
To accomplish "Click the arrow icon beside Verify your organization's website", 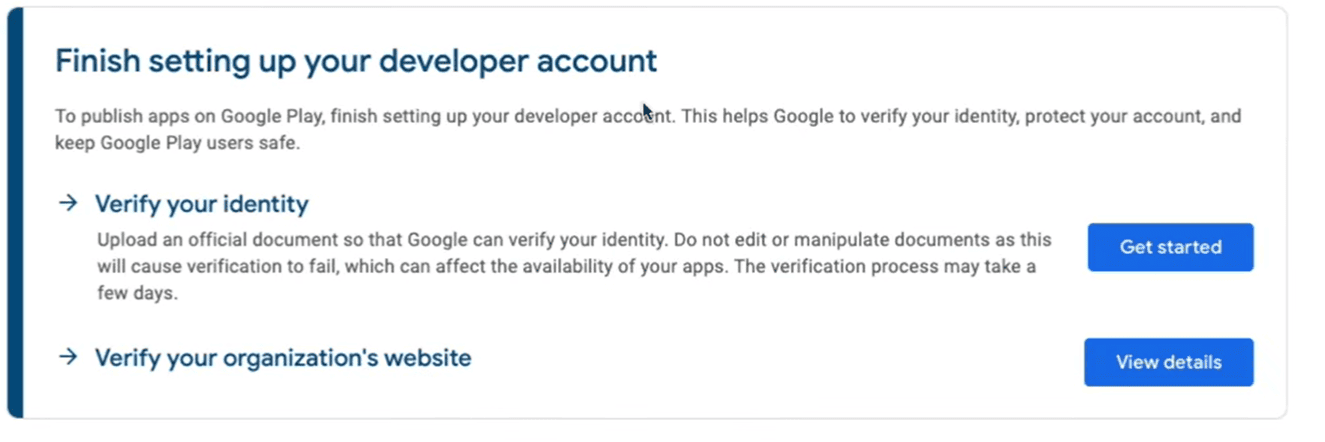I will pos(68,357).
